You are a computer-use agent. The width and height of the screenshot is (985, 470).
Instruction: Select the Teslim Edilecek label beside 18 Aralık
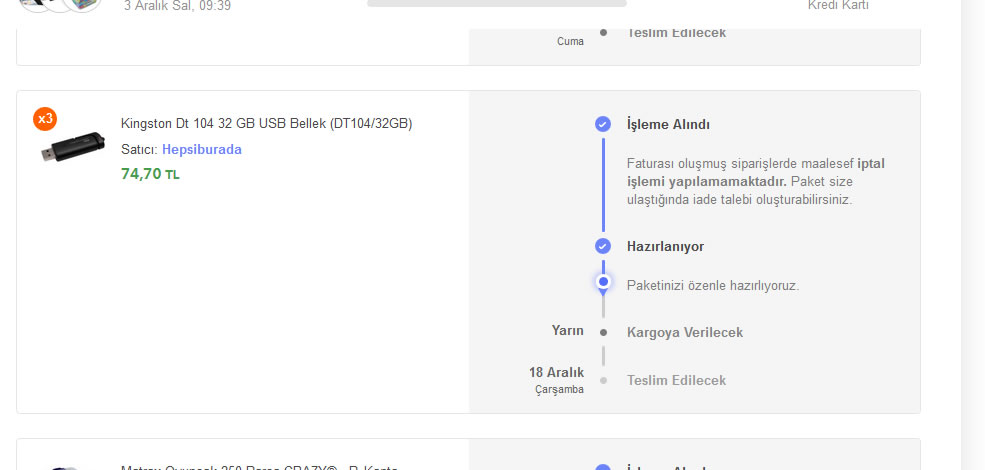[x=677, y=380]
